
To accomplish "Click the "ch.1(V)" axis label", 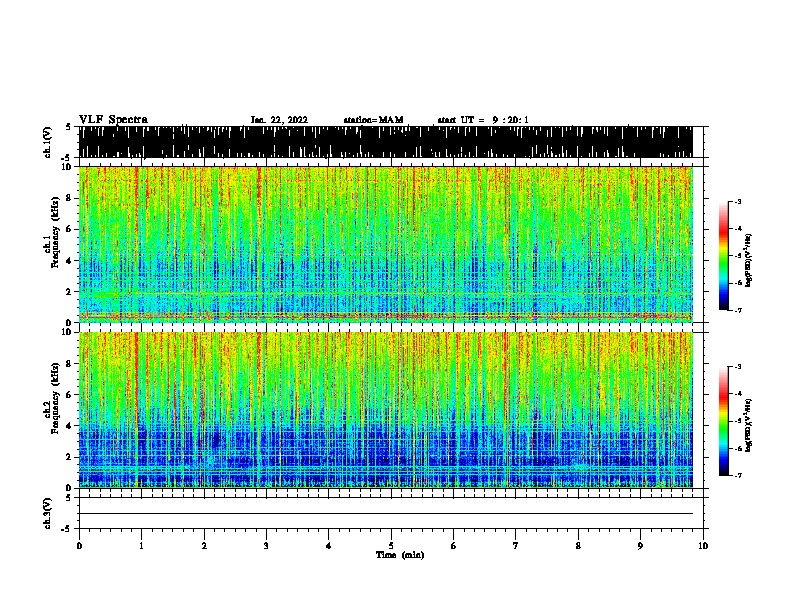I will 48,142.
